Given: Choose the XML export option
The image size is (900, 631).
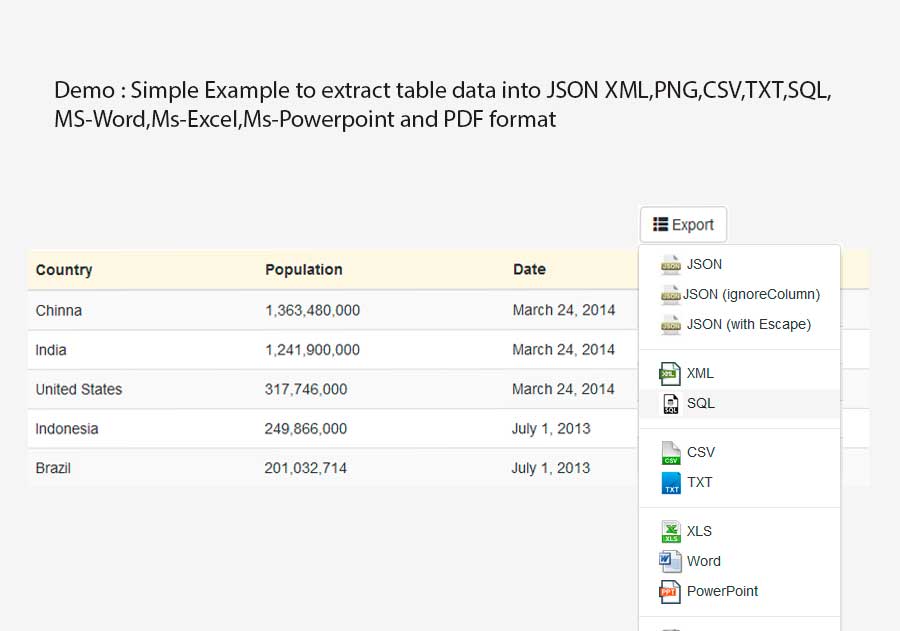Looking at the screenshot, I should [x=700, y=373].
